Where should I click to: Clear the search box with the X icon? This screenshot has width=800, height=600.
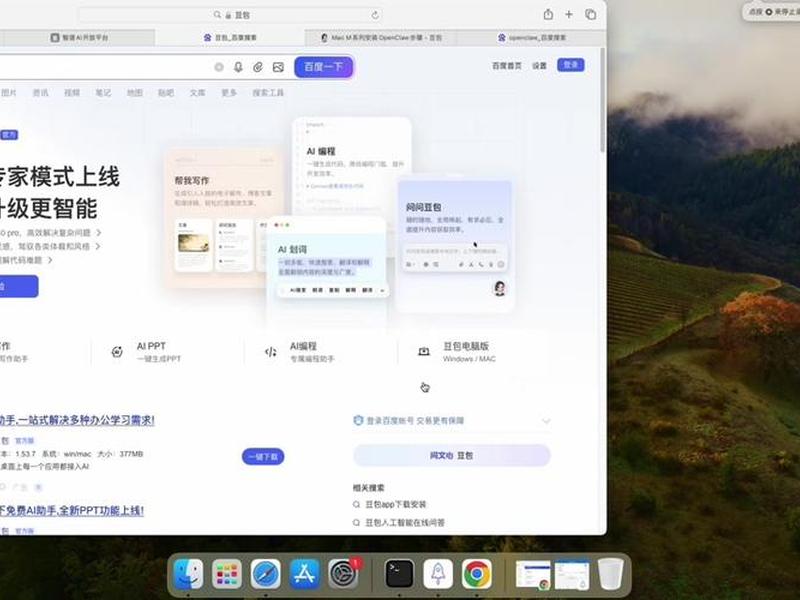219,67
